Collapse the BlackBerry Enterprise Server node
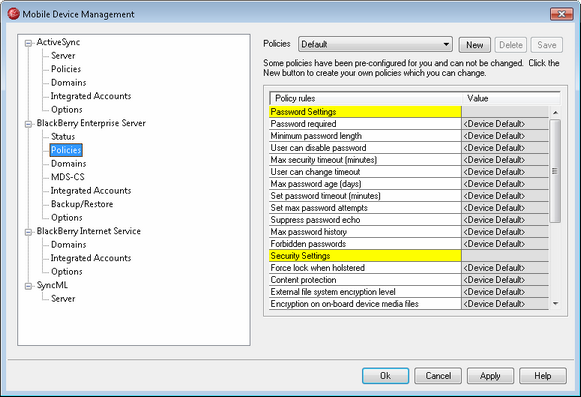The width and height of the screenshot is (581, 397). 28,124
